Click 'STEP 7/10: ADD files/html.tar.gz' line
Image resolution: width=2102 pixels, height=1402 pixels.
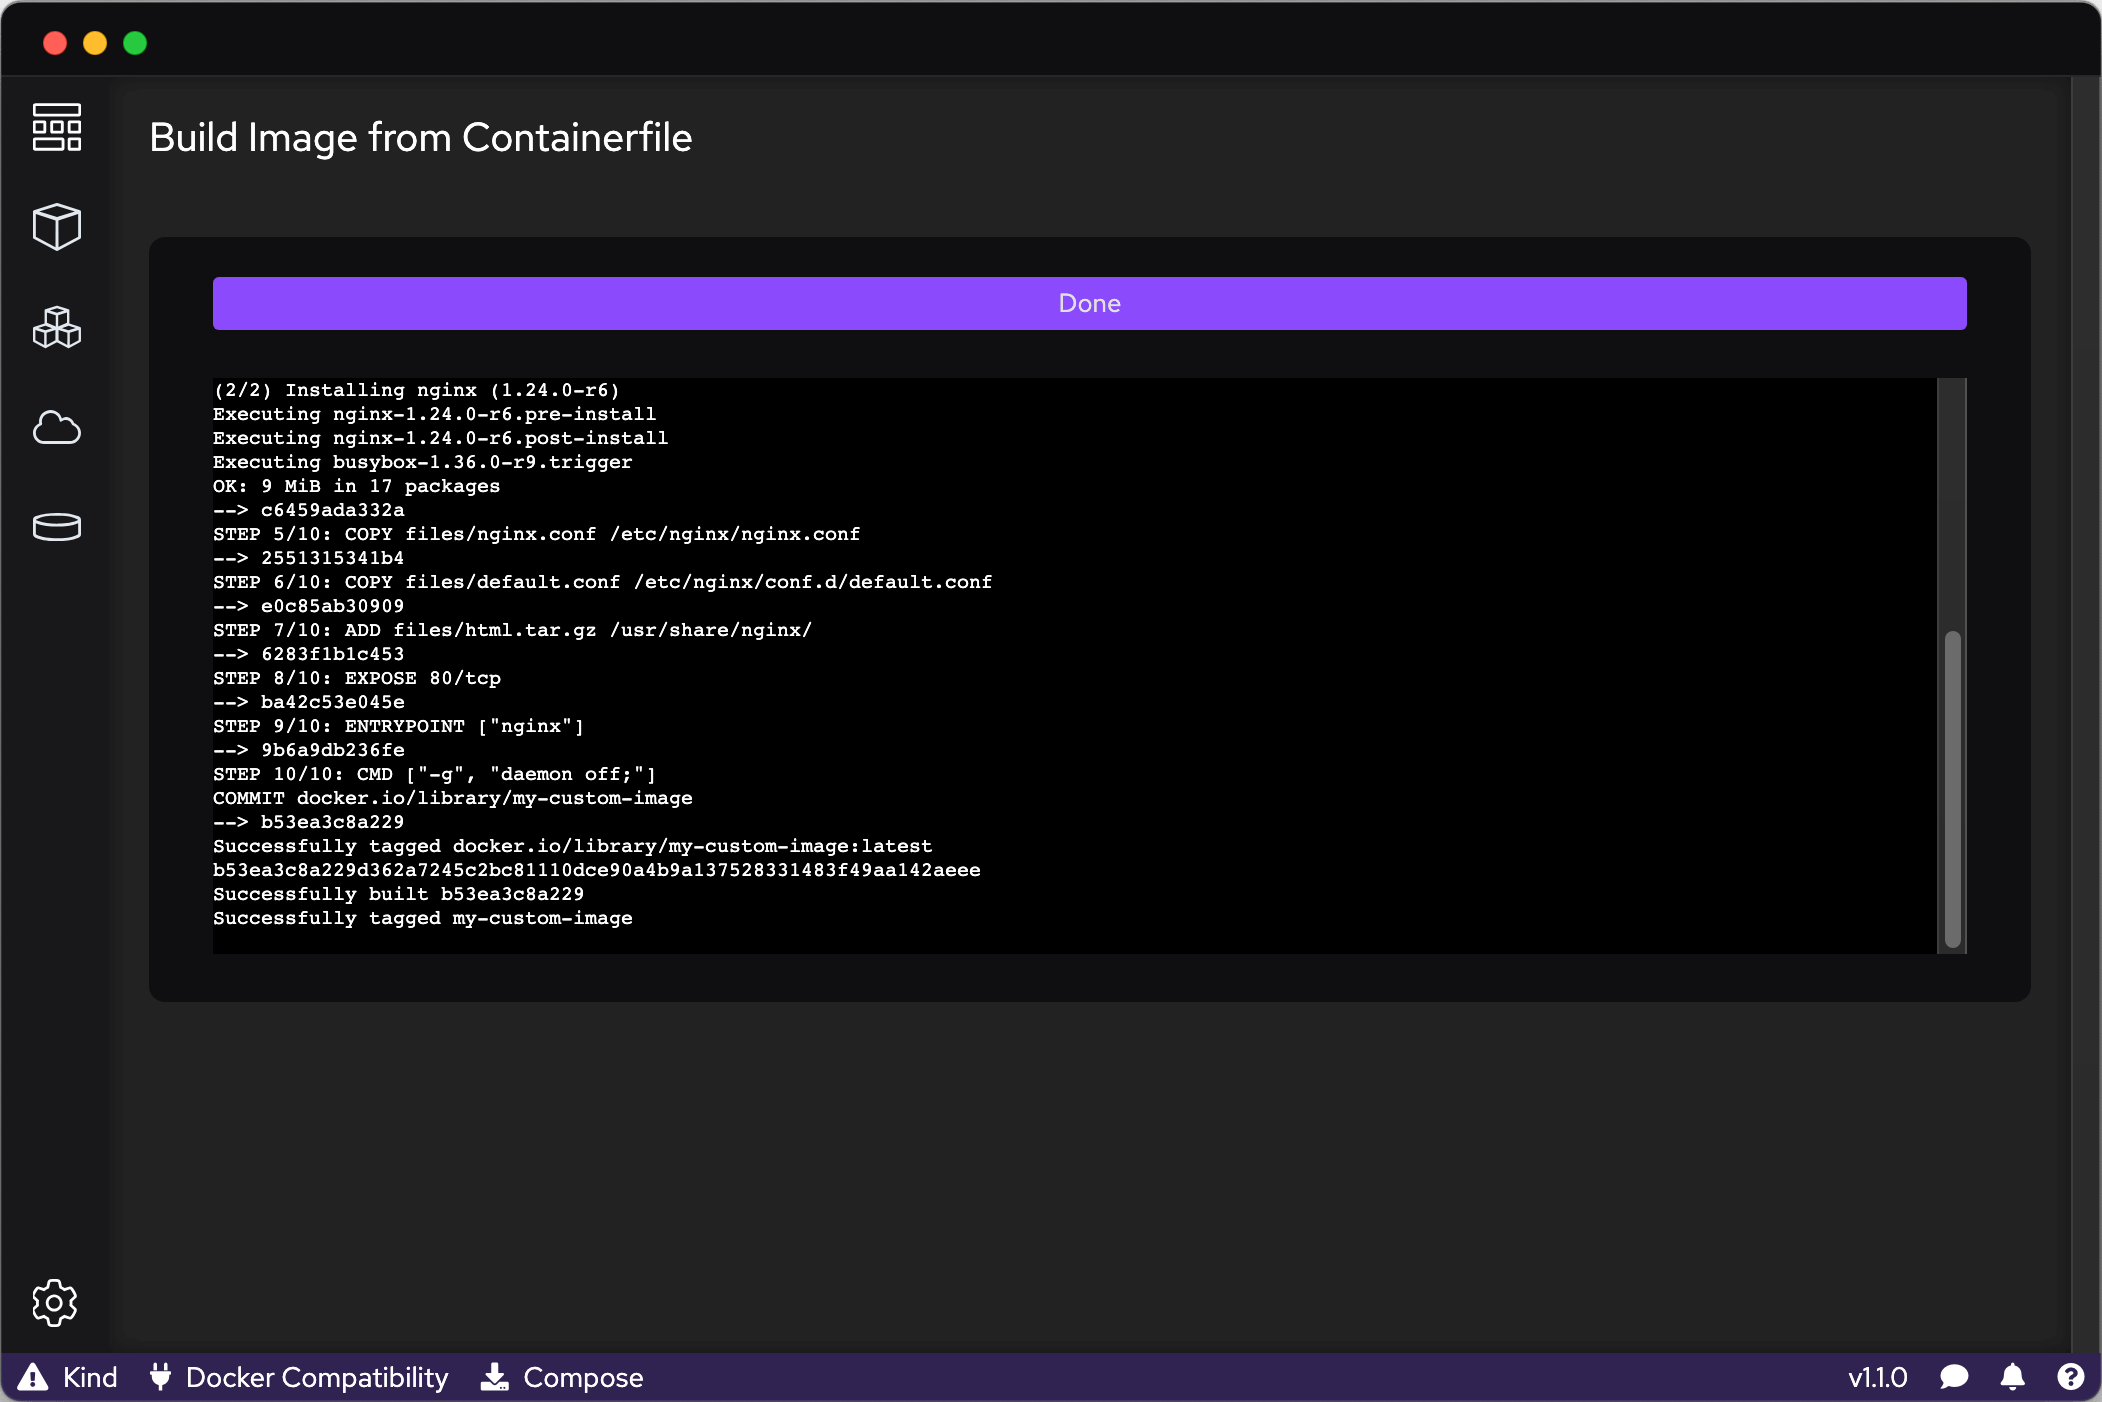click(512, 630)
